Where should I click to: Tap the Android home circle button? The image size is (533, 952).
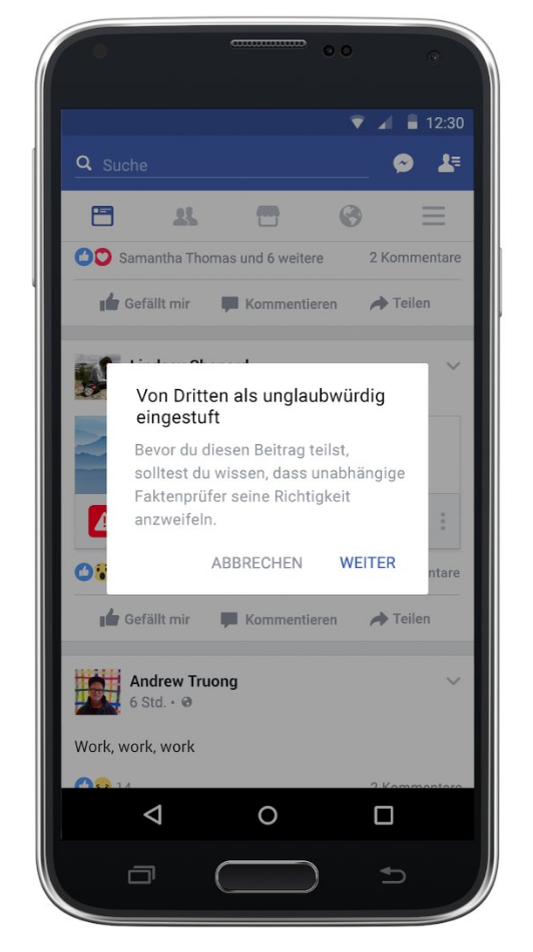pyautogui.click(x=268, y=814)
